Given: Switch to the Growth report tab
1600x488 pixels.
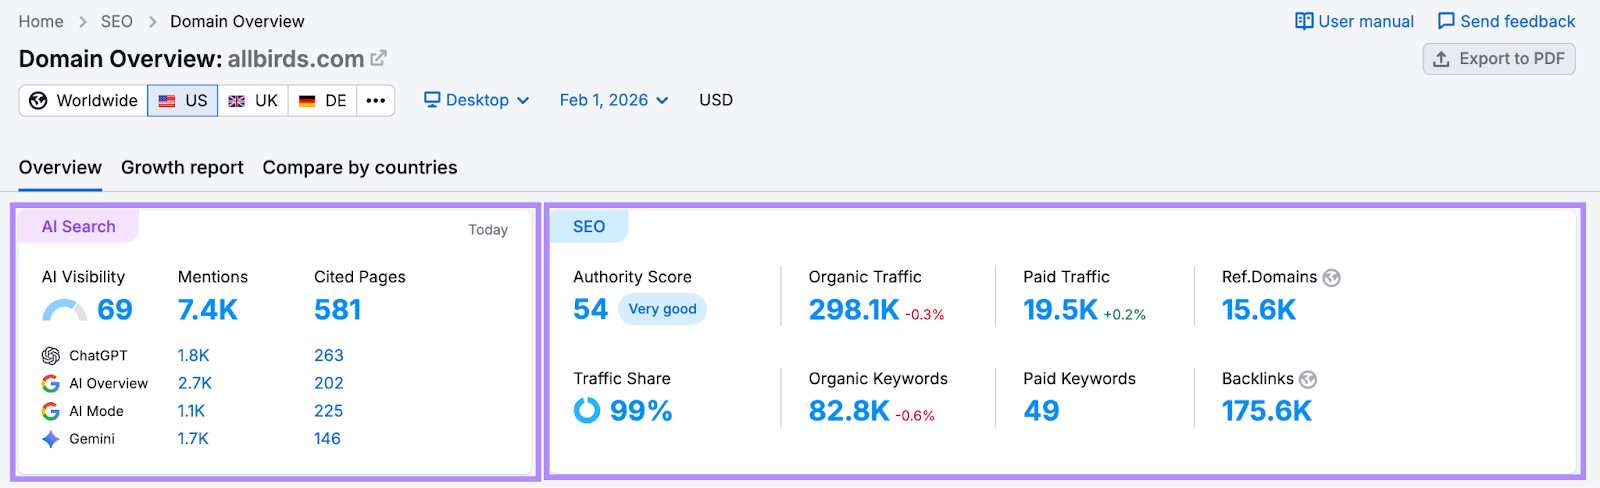Looking at the screenshot, I should pos(182,168).
